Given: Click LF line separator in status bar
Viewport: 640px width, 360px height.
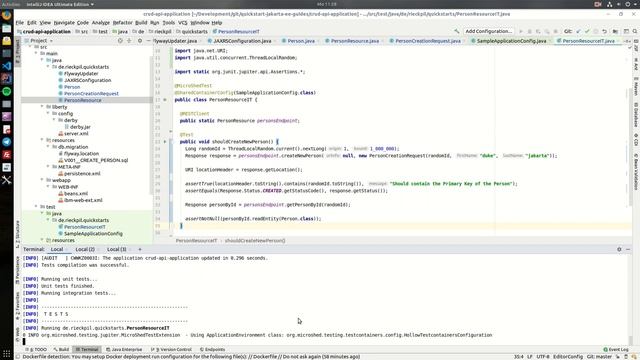Looking at the screenshot, I should [529, 357].
